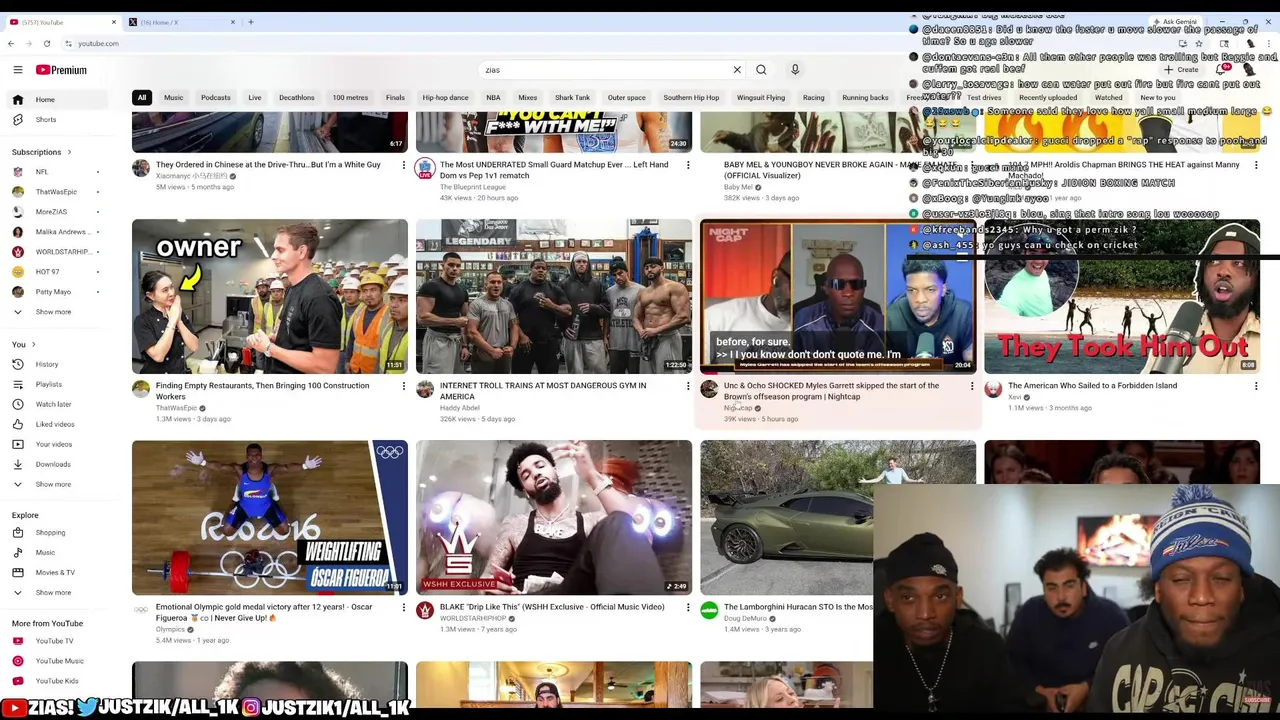Image resolution: width=1280 pixels, height=720 pixels.
Task: Open MoreZIAS subscription channel
Action: [x=56, y=212]
